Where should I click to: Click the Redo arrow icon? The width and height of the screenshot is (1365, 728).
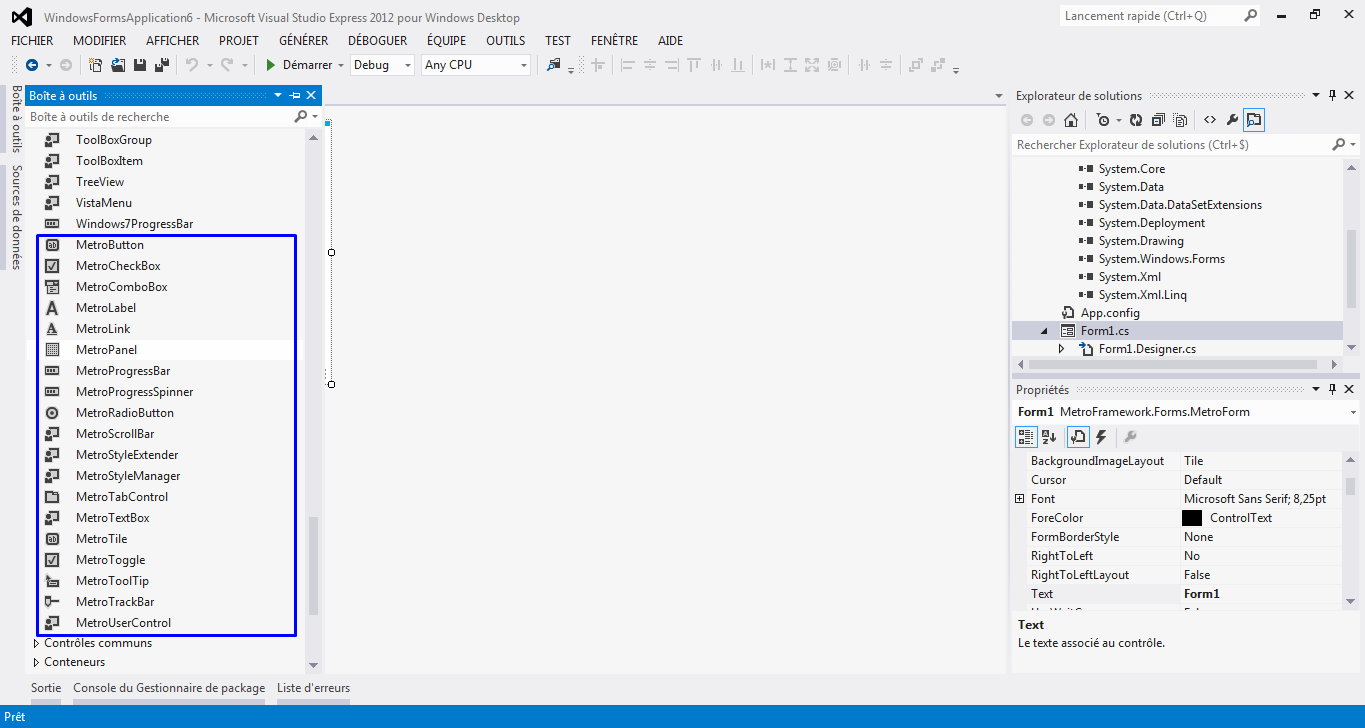tap(227, 65)
